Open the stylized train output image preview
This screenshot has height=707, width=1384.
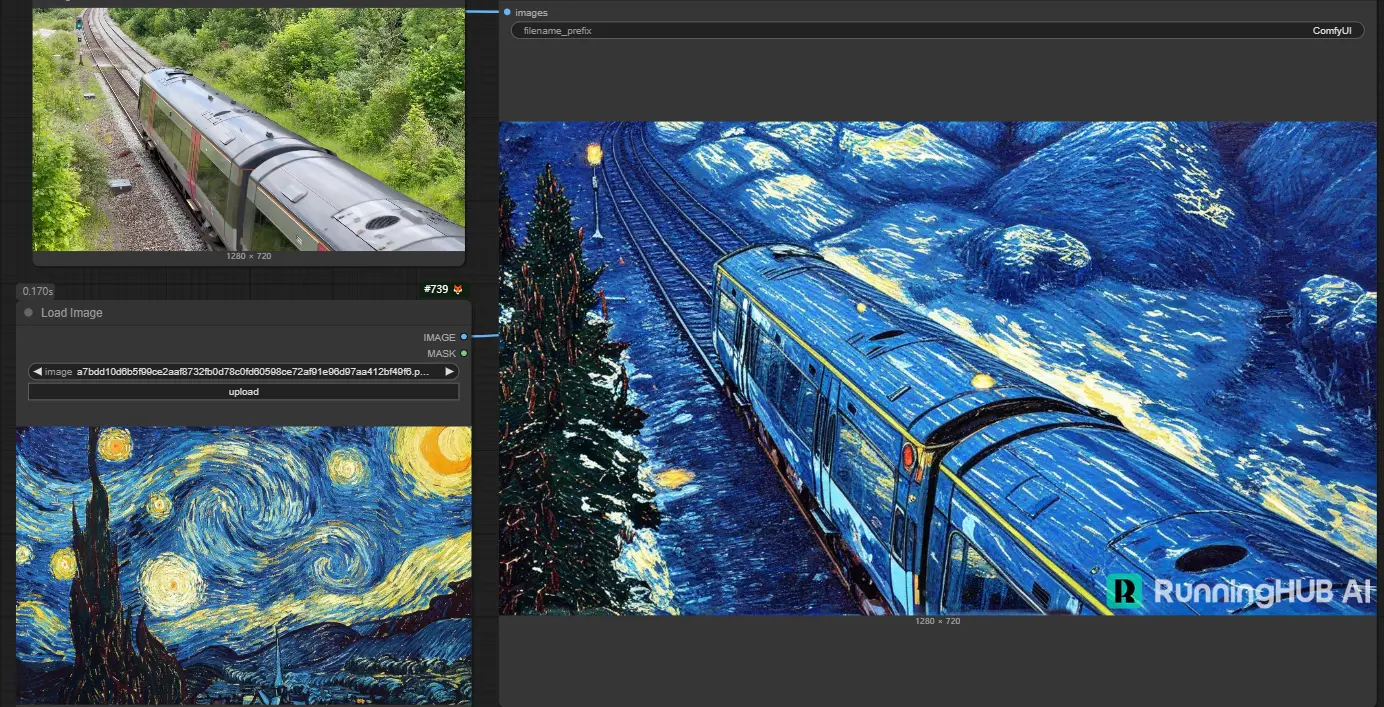(x=937, y=368)
